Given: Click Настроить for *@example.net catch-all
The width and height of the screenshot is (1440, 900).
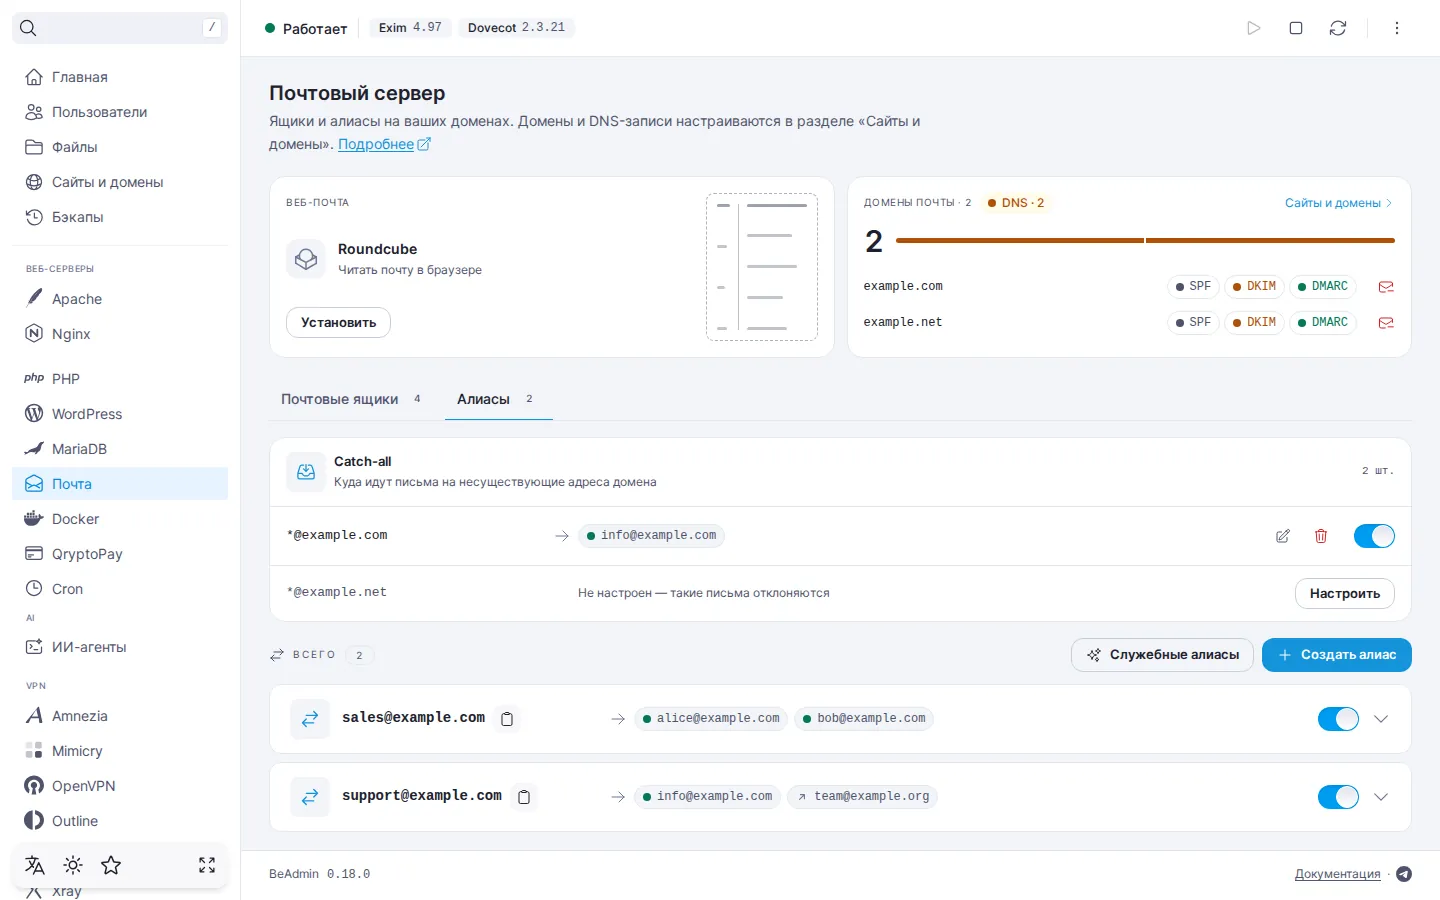Looking at the screenshot, I should (1345, 594).
